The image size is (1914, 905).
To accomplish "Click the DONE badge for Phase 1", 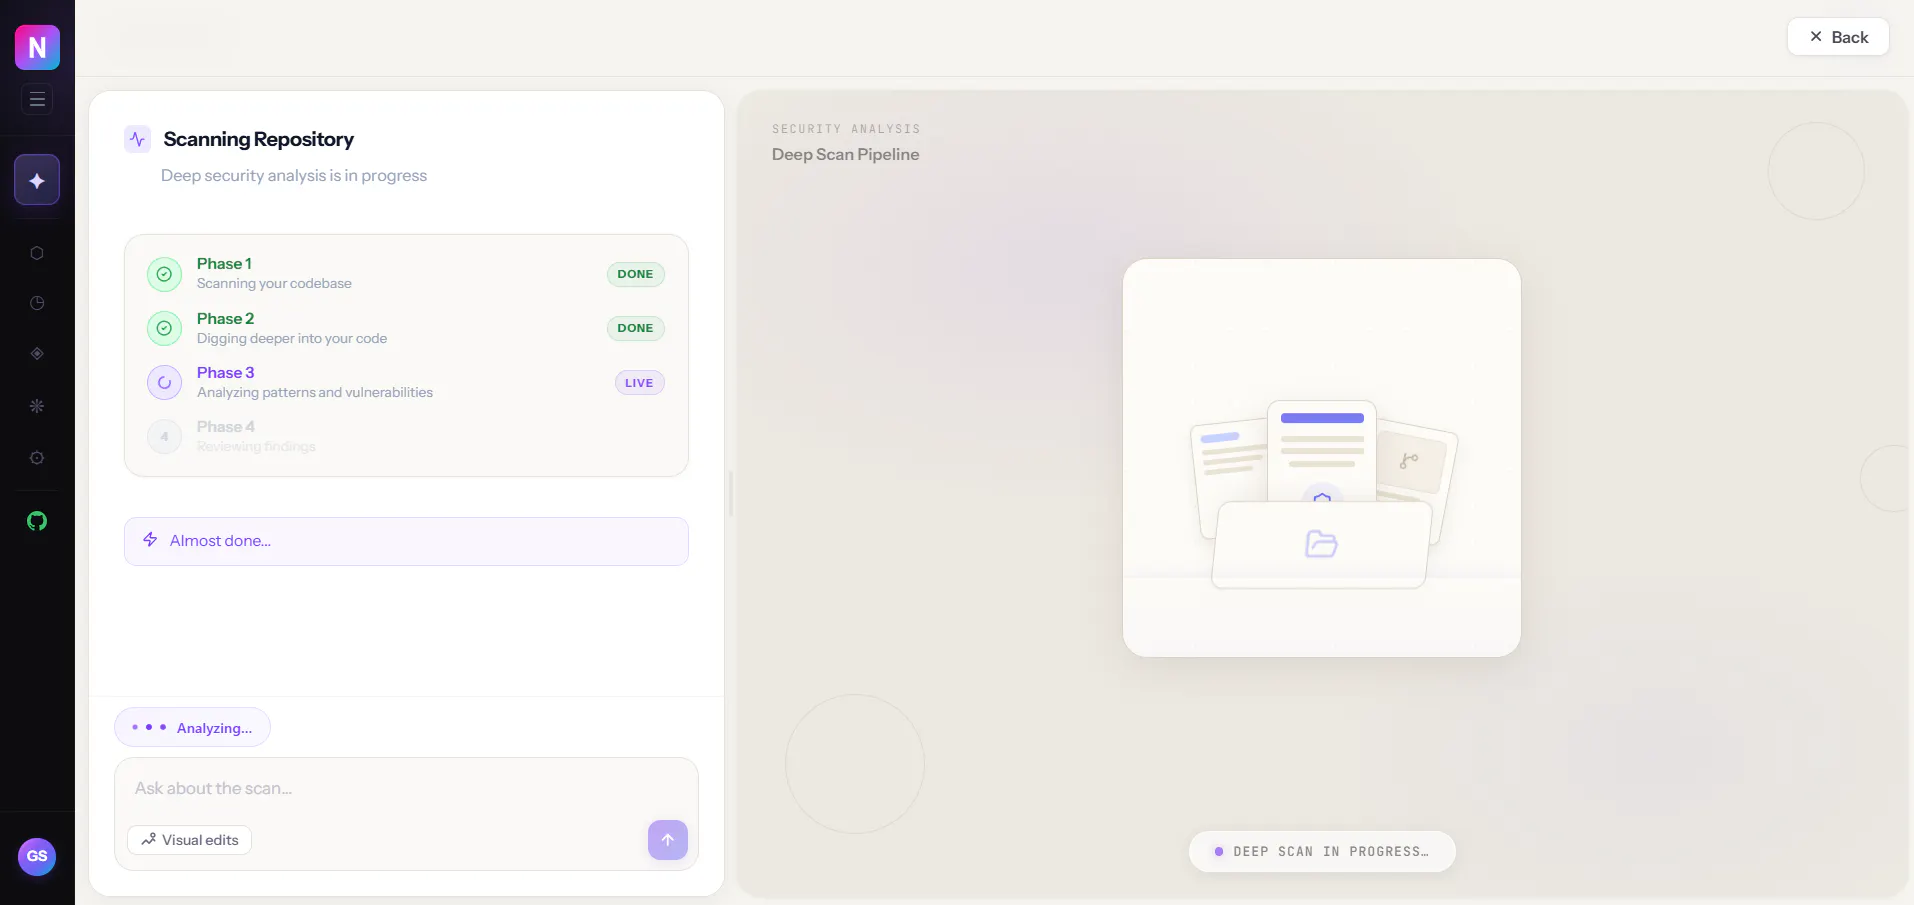I will [x=635, y=274].
